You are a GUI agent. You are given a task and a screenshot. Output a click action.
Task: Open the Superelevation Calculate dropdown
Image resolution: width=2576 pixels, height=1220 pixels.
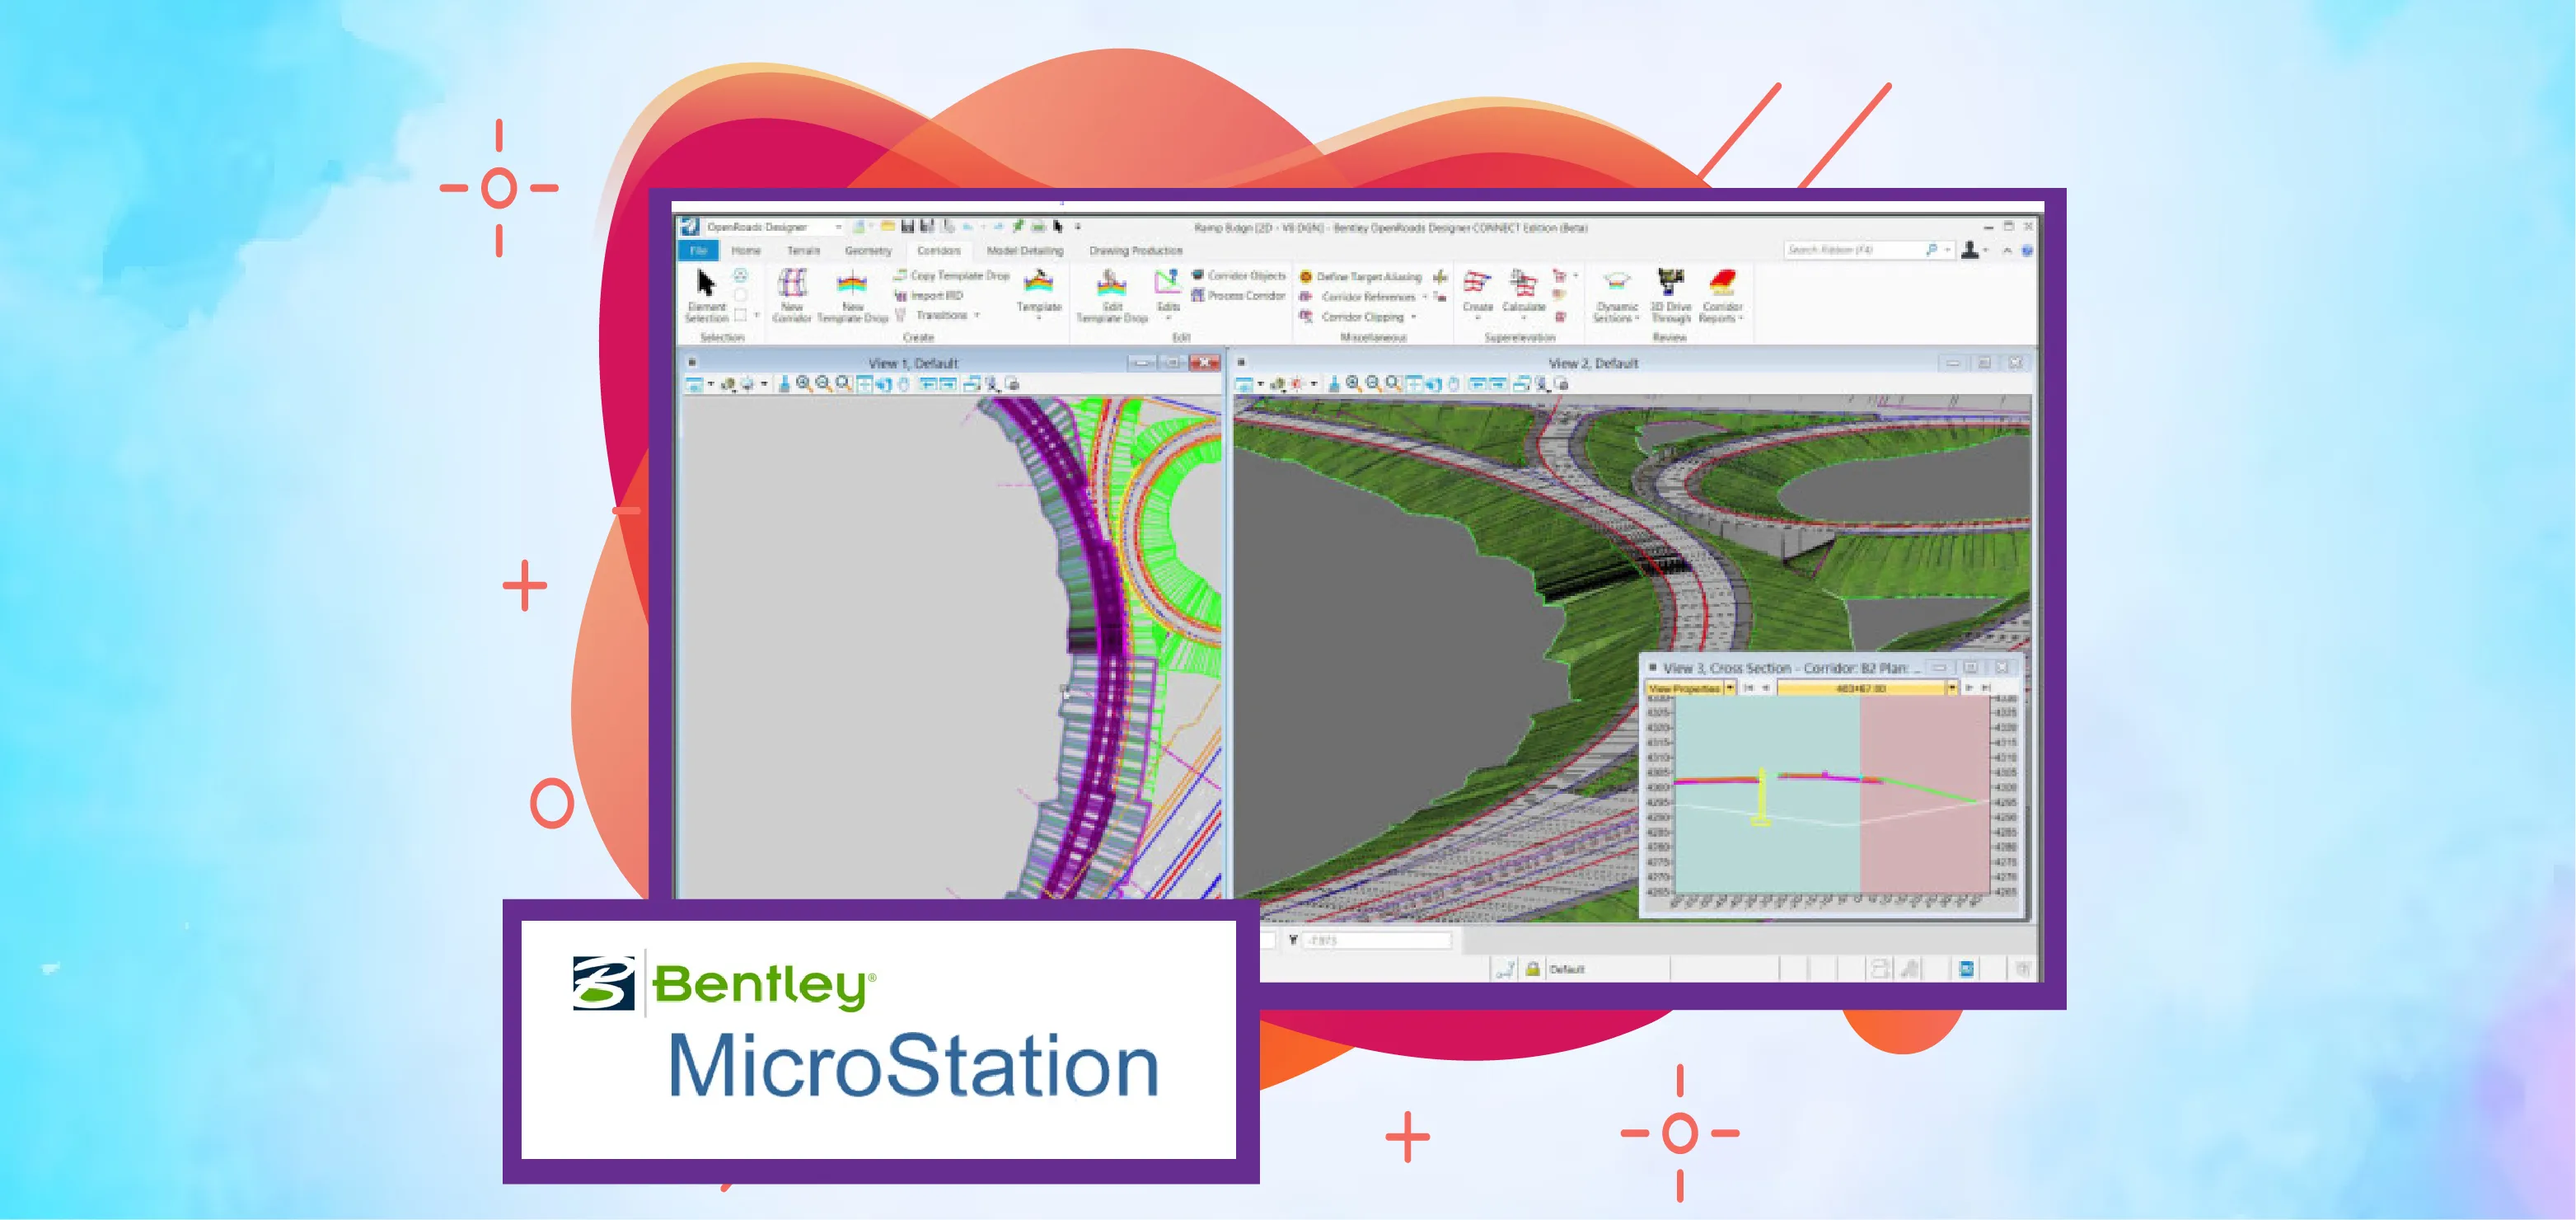pos(1523,318)
